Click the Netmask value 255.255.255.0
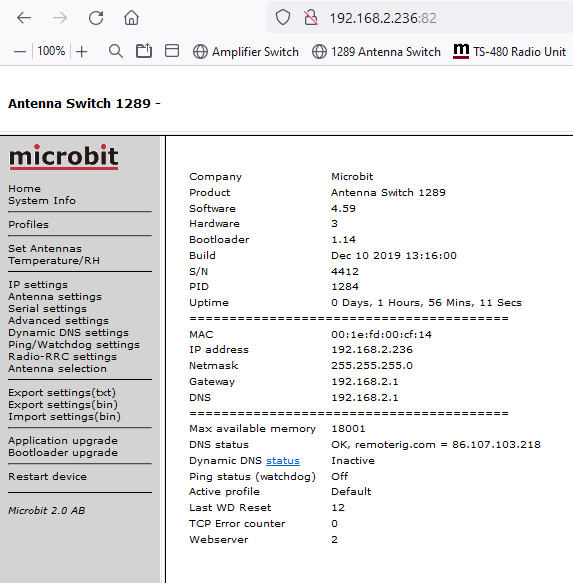Viewport: 573px width, 583px height. (x=372, y=366)
